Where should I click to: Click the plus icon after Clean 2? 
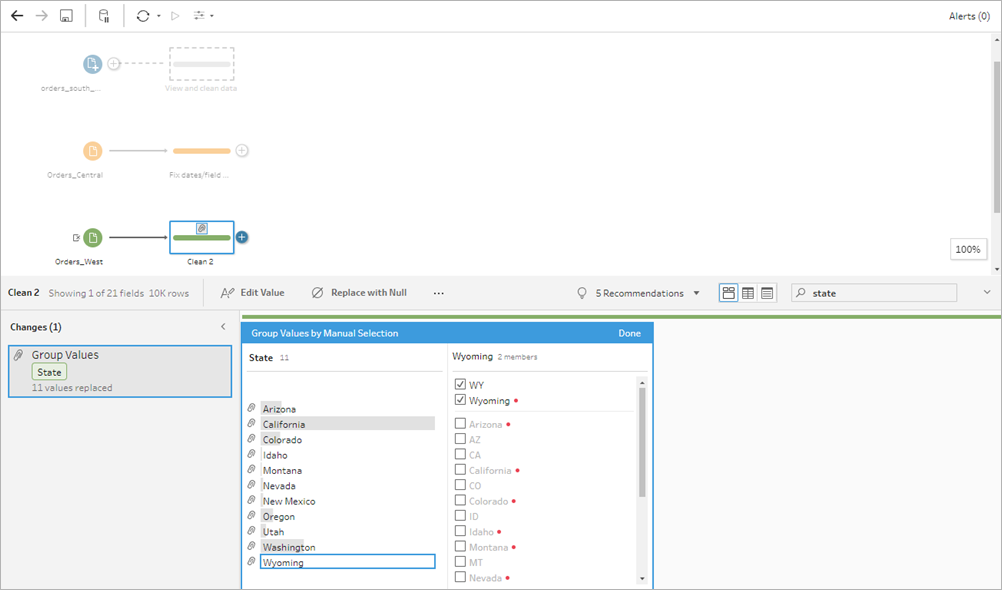pos(242,237)
